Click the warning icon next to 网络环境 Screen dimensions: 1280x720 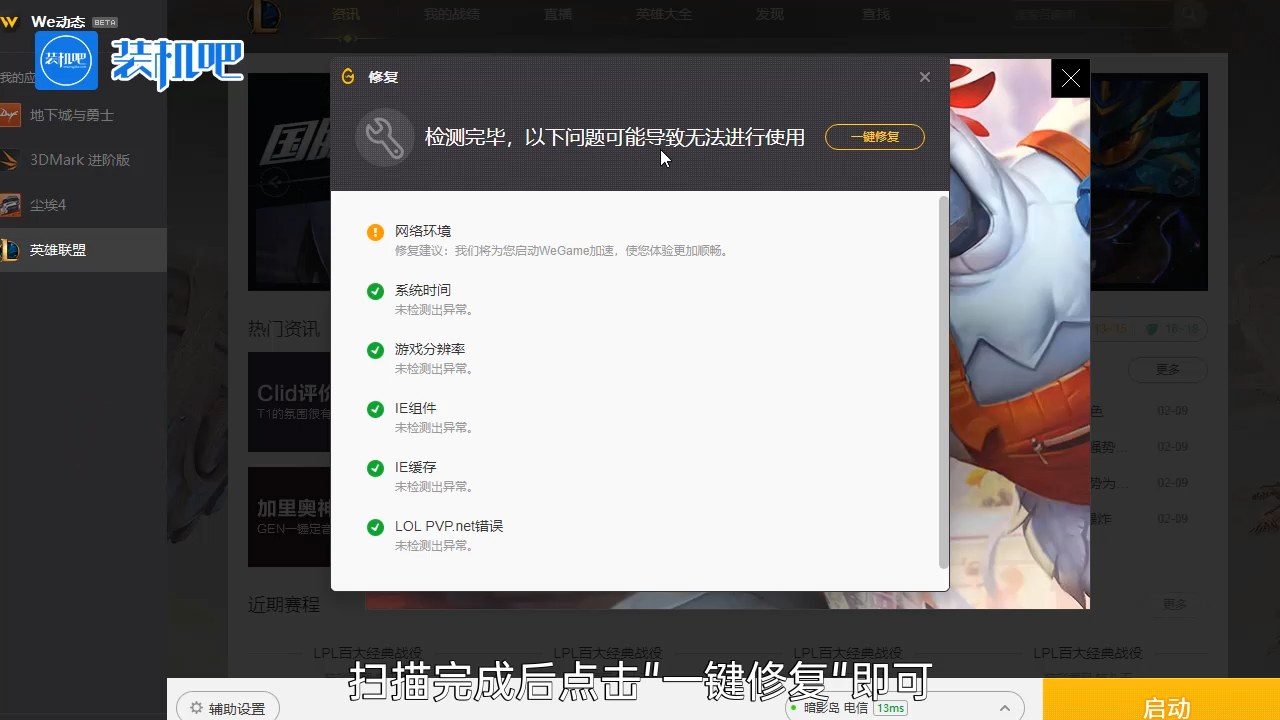[x=375, y=231]
